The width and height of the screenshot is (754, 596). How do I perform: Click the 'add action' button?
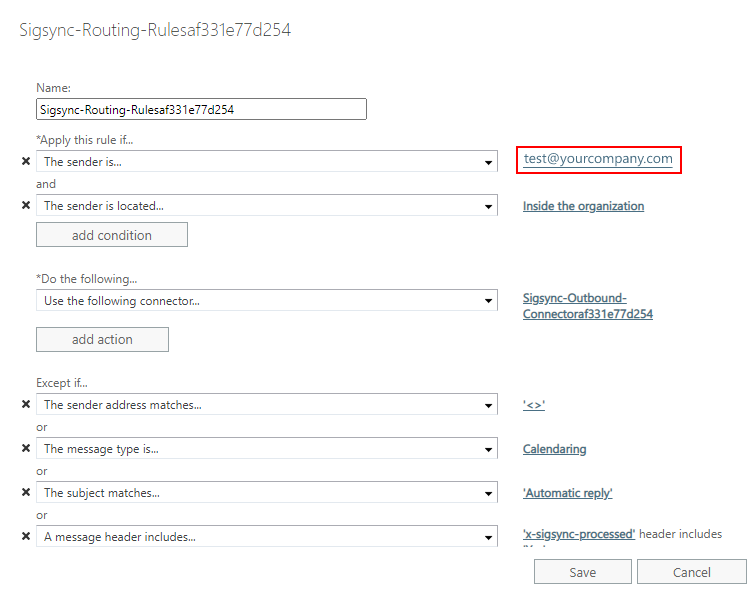(x=102, y=340)
